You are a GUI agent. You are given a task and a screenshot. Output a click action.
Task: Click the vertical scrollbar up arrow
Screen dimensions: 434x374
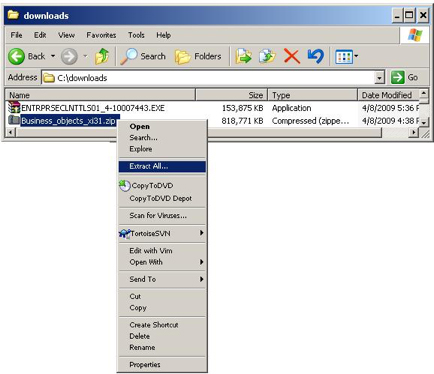[x=423, y=93]
